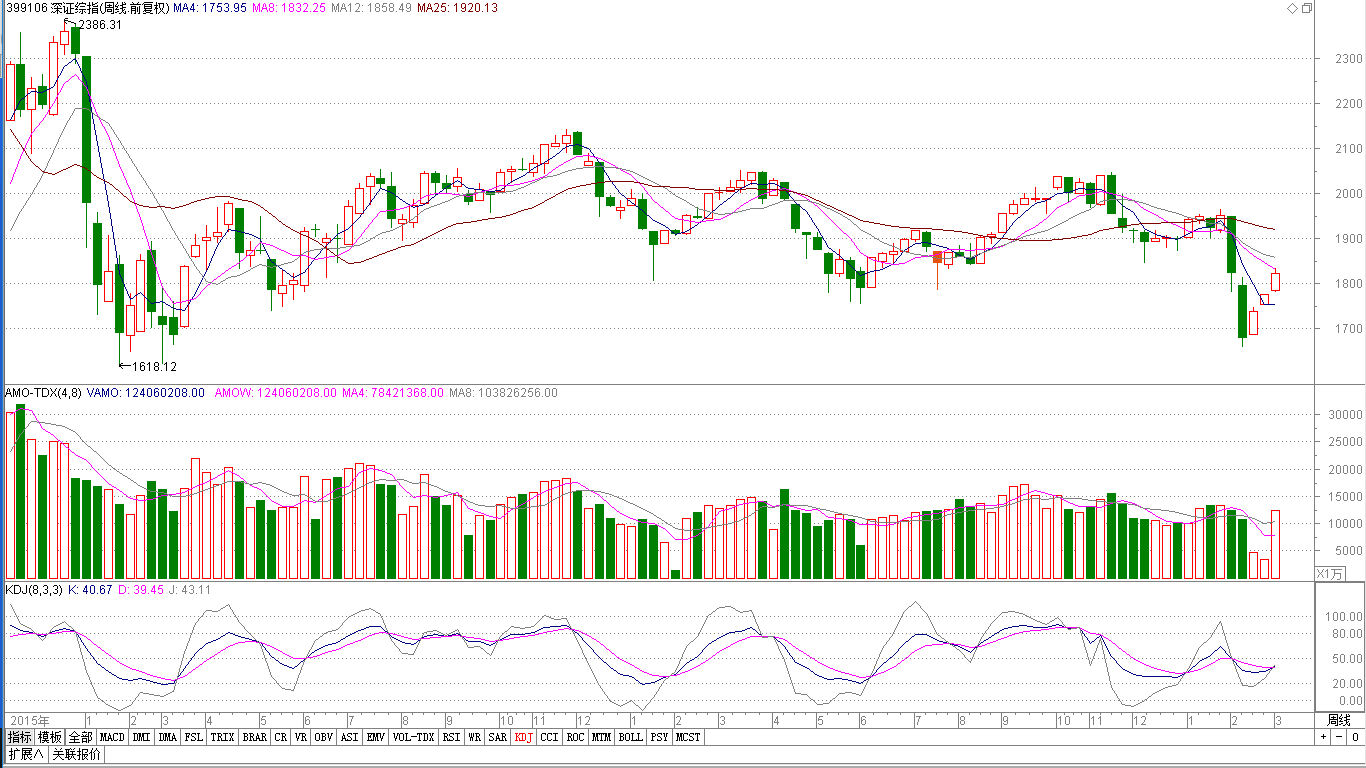Expand the 扩展 panel

pos(26,754)
